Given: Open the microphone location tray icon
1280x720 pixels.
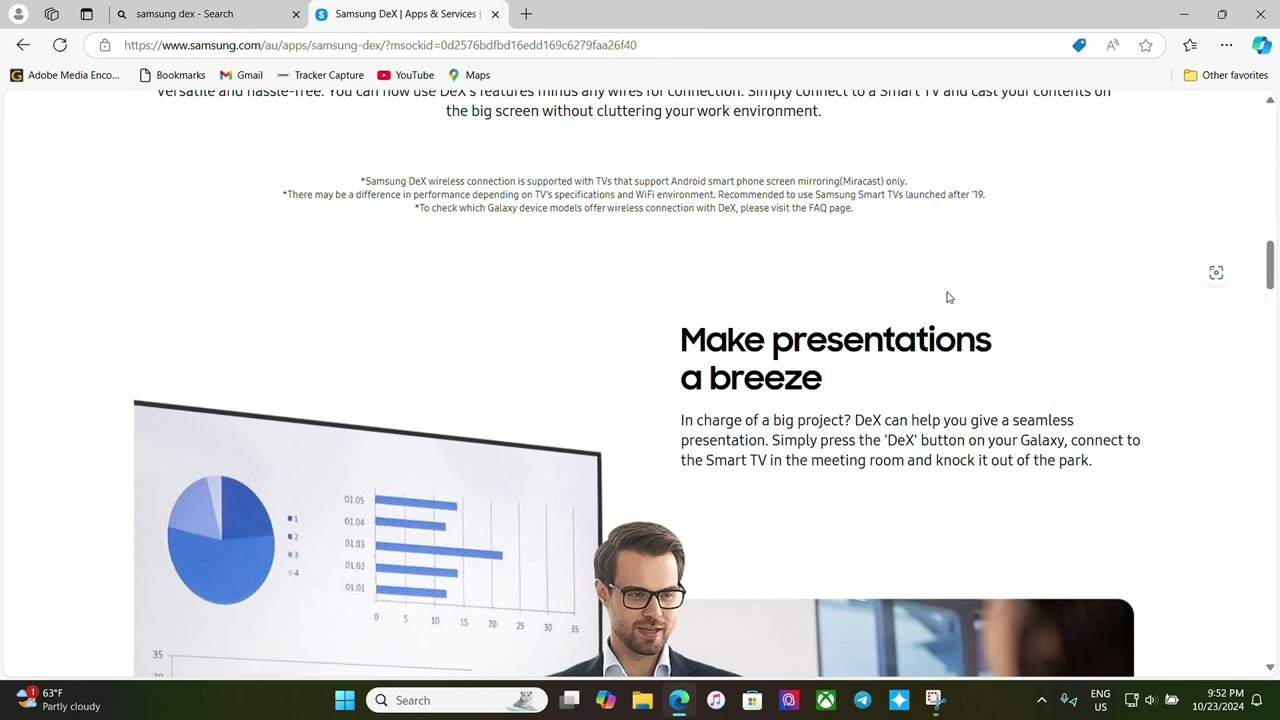Looking at the screenshot, I should pos(1068,700).
